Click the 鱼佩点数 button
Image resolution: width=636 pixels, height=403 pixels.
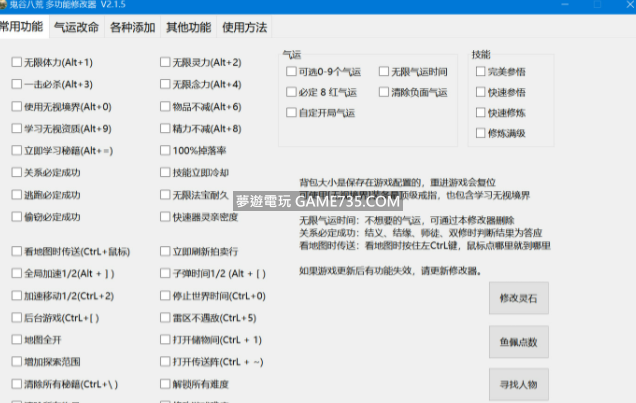519,342
